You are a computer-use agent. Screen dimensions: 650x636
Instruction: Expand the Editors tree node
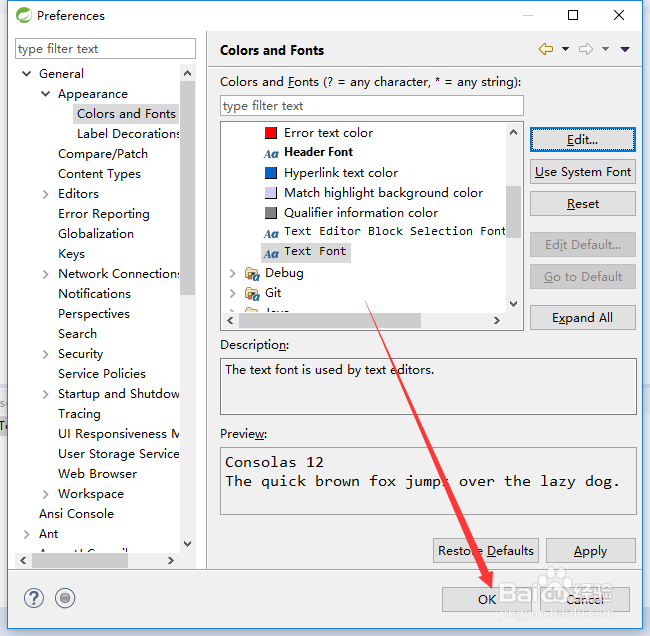point(46,194)
